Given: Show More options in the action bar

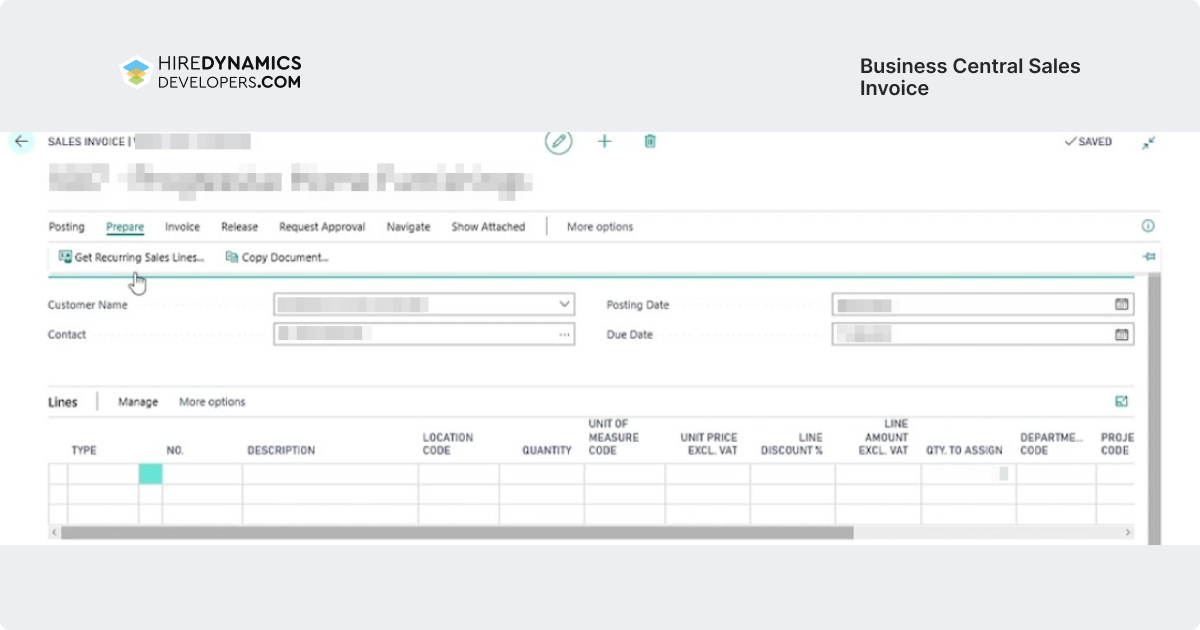Looking at the screenshot, I should [x=600, y=227].
